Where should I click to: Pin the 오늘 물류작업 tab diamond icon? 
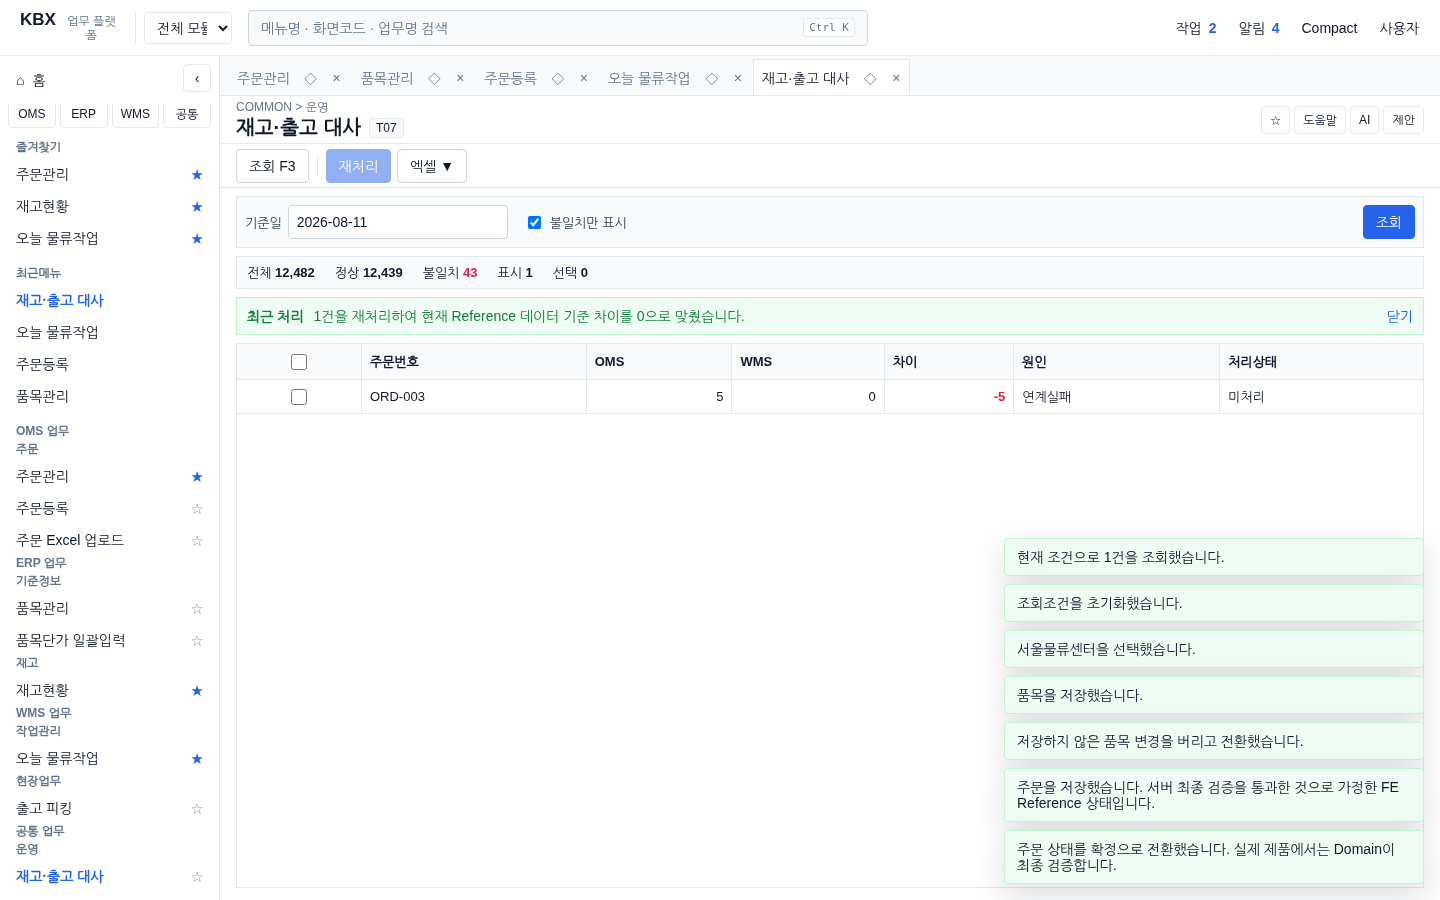pos(712,78)
